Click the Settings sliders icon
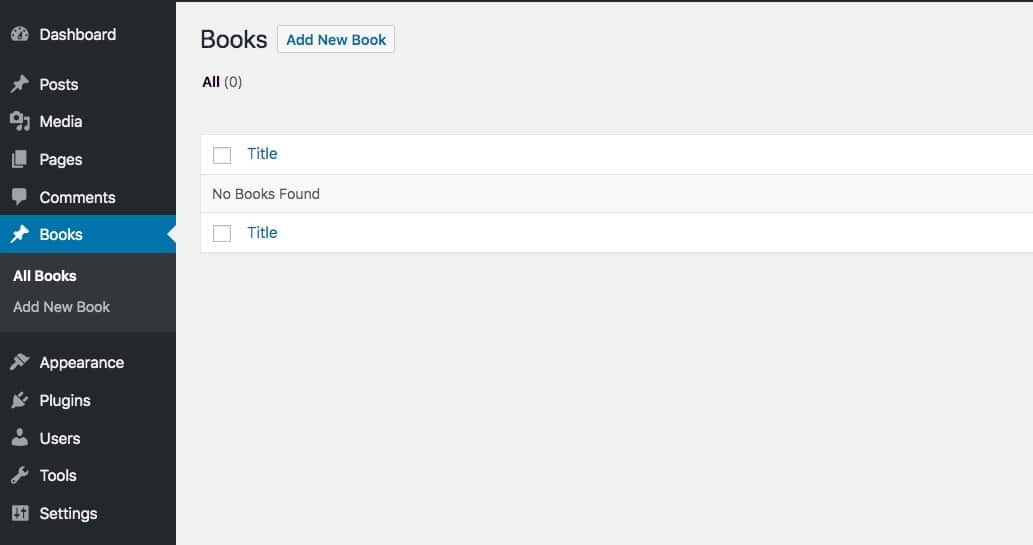Viewport: 1033px width, 545px height. click(x=19, y=513)
